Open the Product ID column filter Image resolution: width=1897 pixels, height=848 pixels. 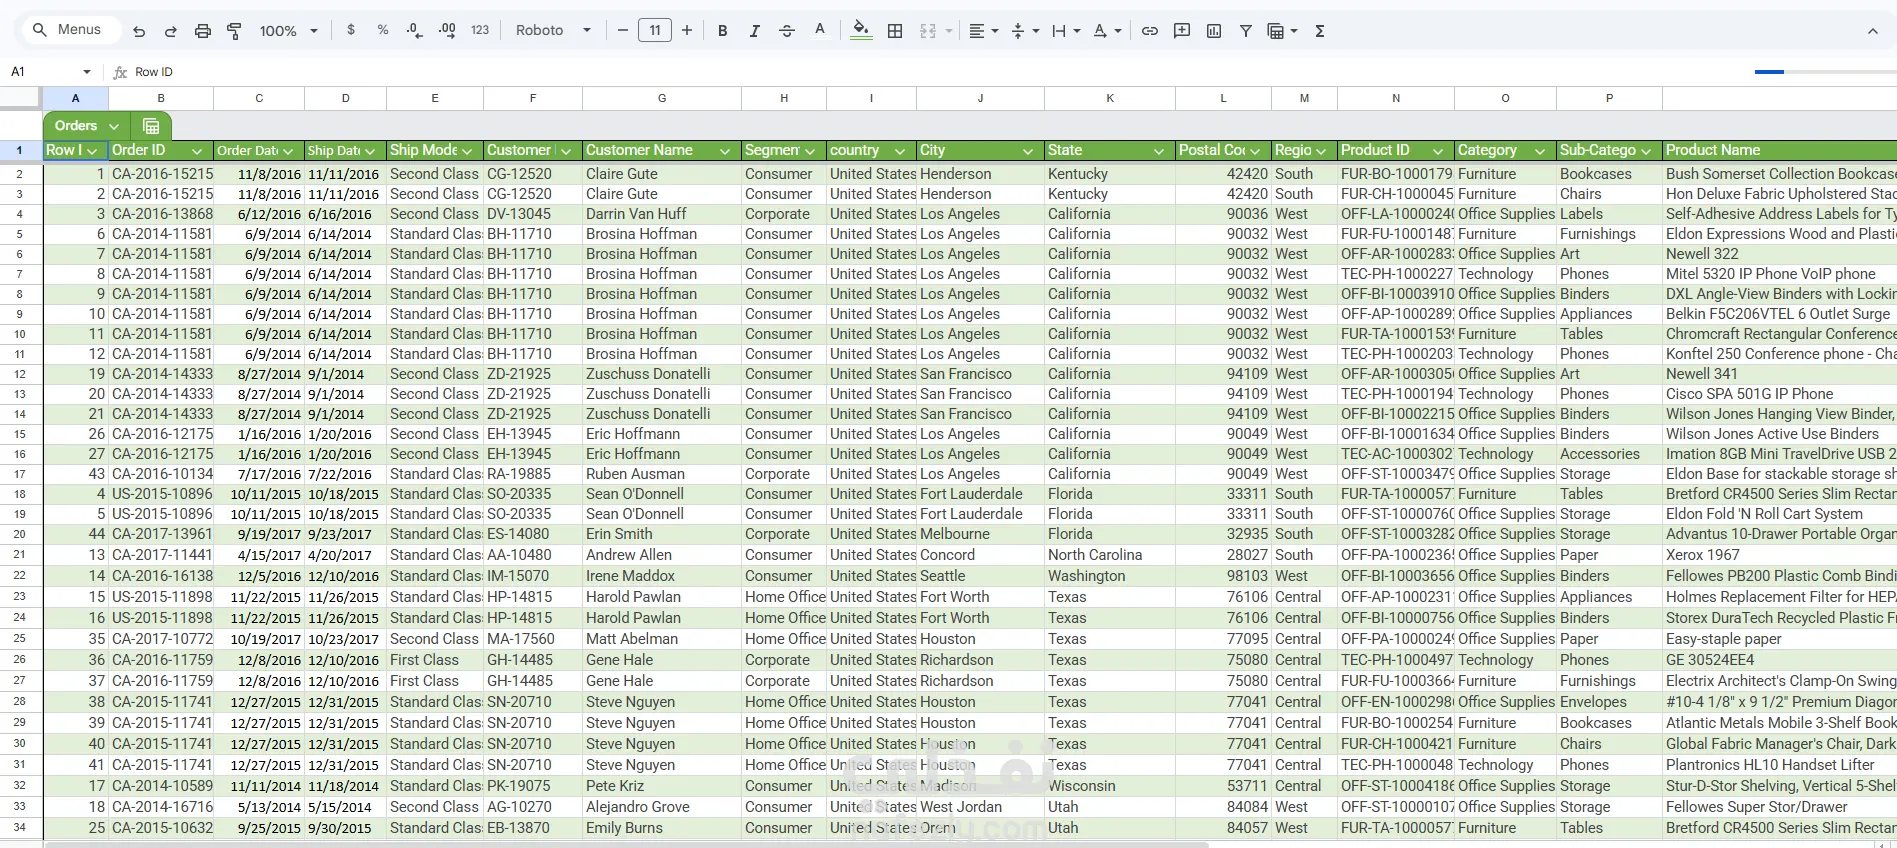[x=1438, y=151]
